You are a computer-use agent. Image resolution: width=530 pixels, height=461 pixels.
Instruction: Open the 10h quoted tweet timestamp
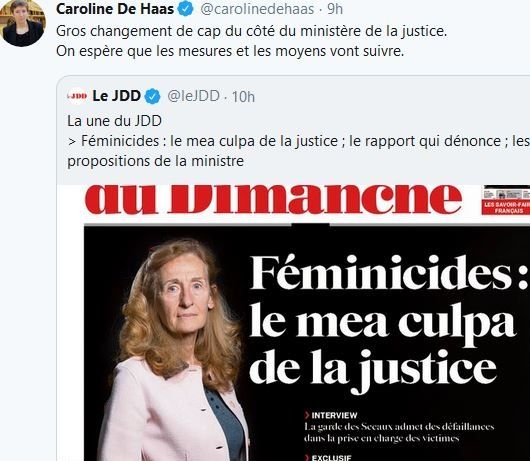(x=243, y=97)
